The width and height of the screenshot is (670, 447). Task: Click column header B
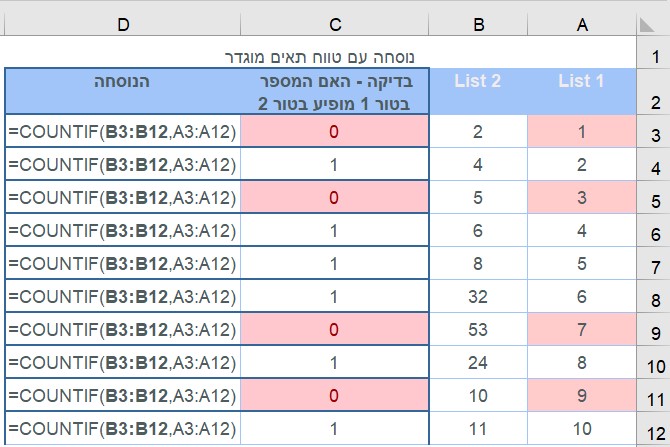click(x=478, y=21)
